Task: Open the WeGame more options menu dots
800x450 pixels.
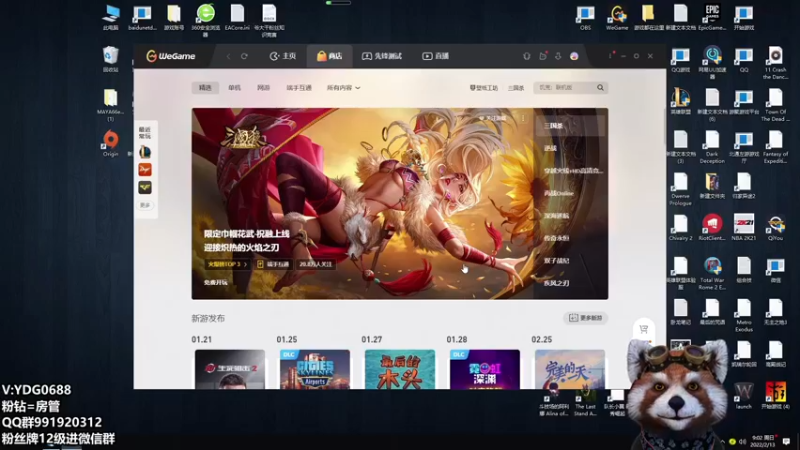Action: coord(610,56)
